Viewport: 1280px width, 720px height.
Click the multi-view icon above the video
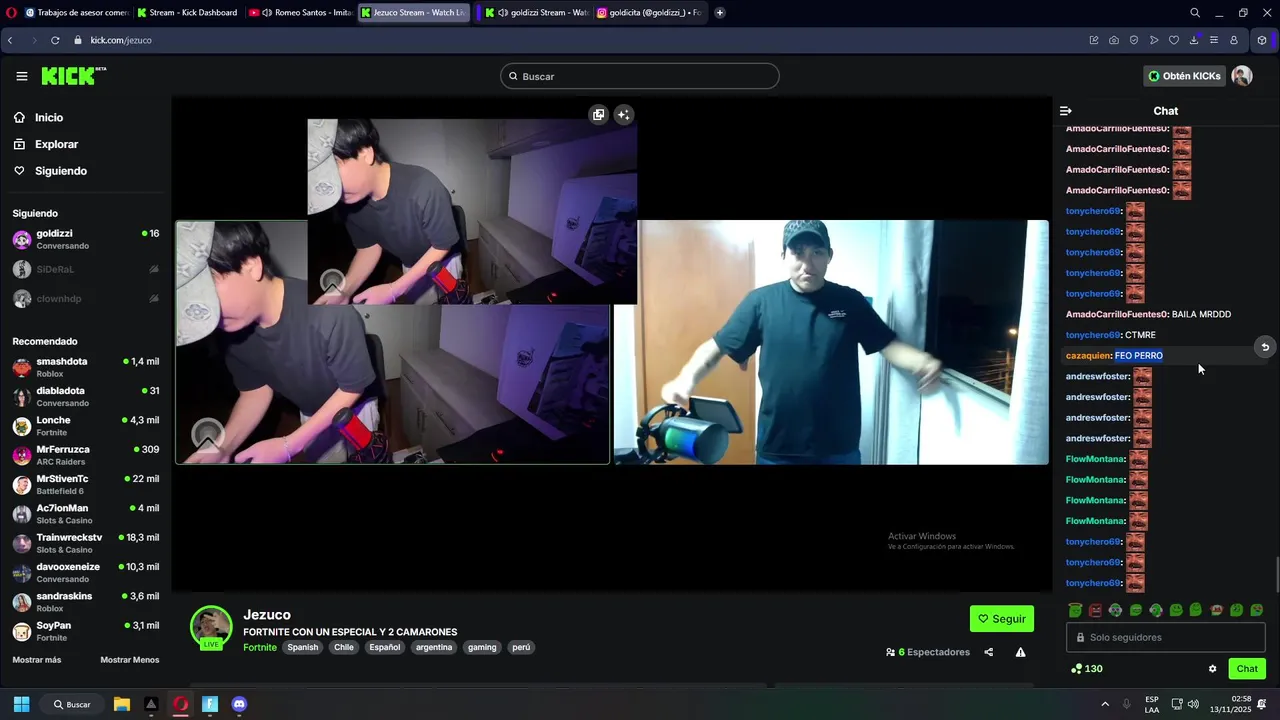(x=598, y=114)
